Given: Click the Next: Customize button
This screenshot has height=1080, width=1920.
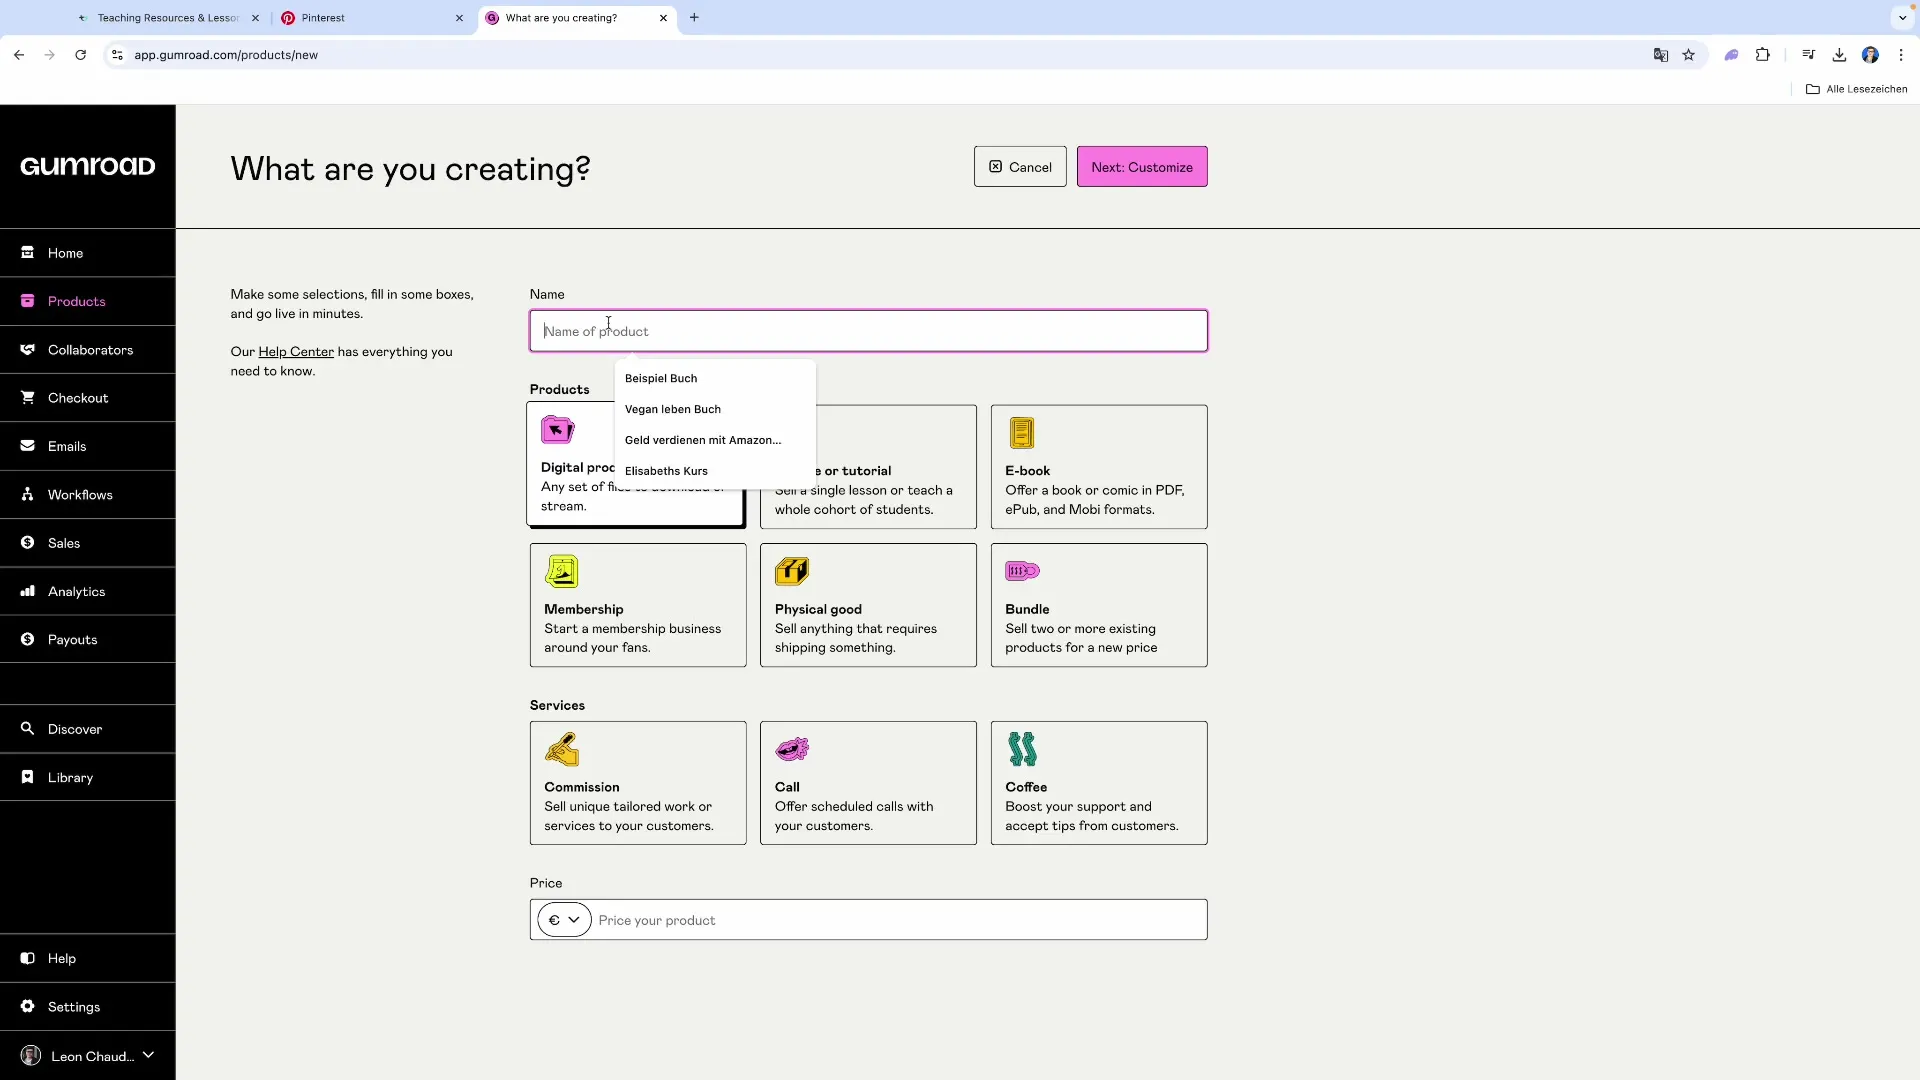Looking at the screenshot, I should point(1141,167).
